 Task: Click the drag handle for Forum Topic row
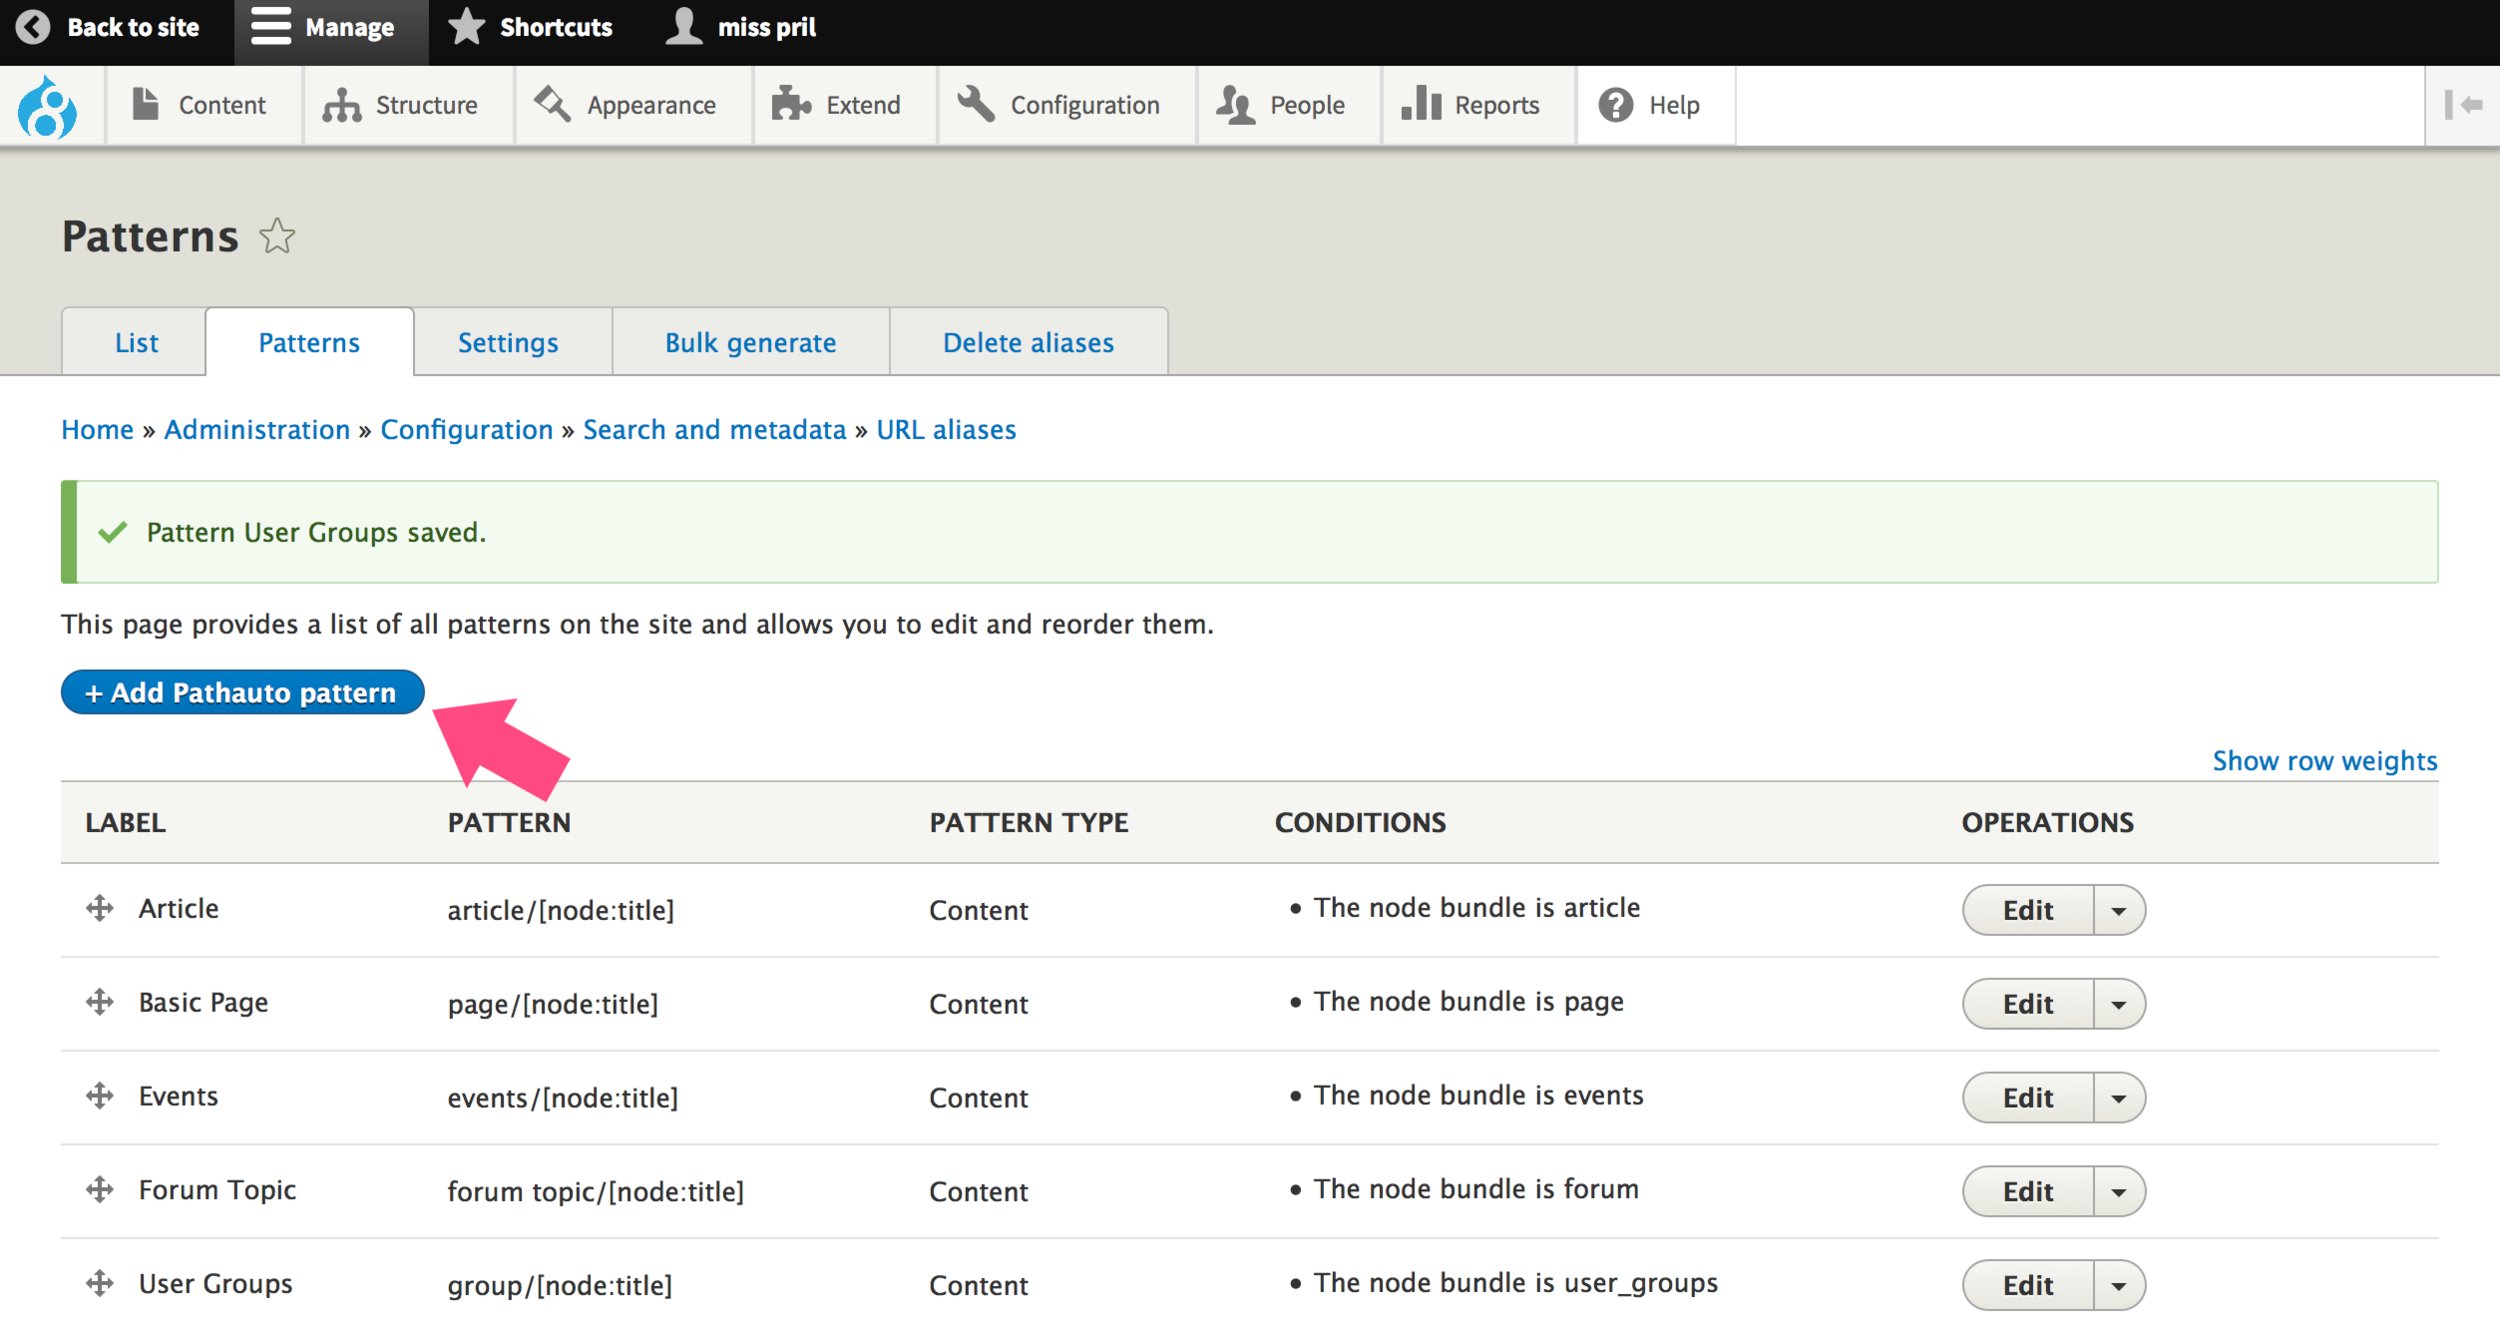tap(99, 1189)
